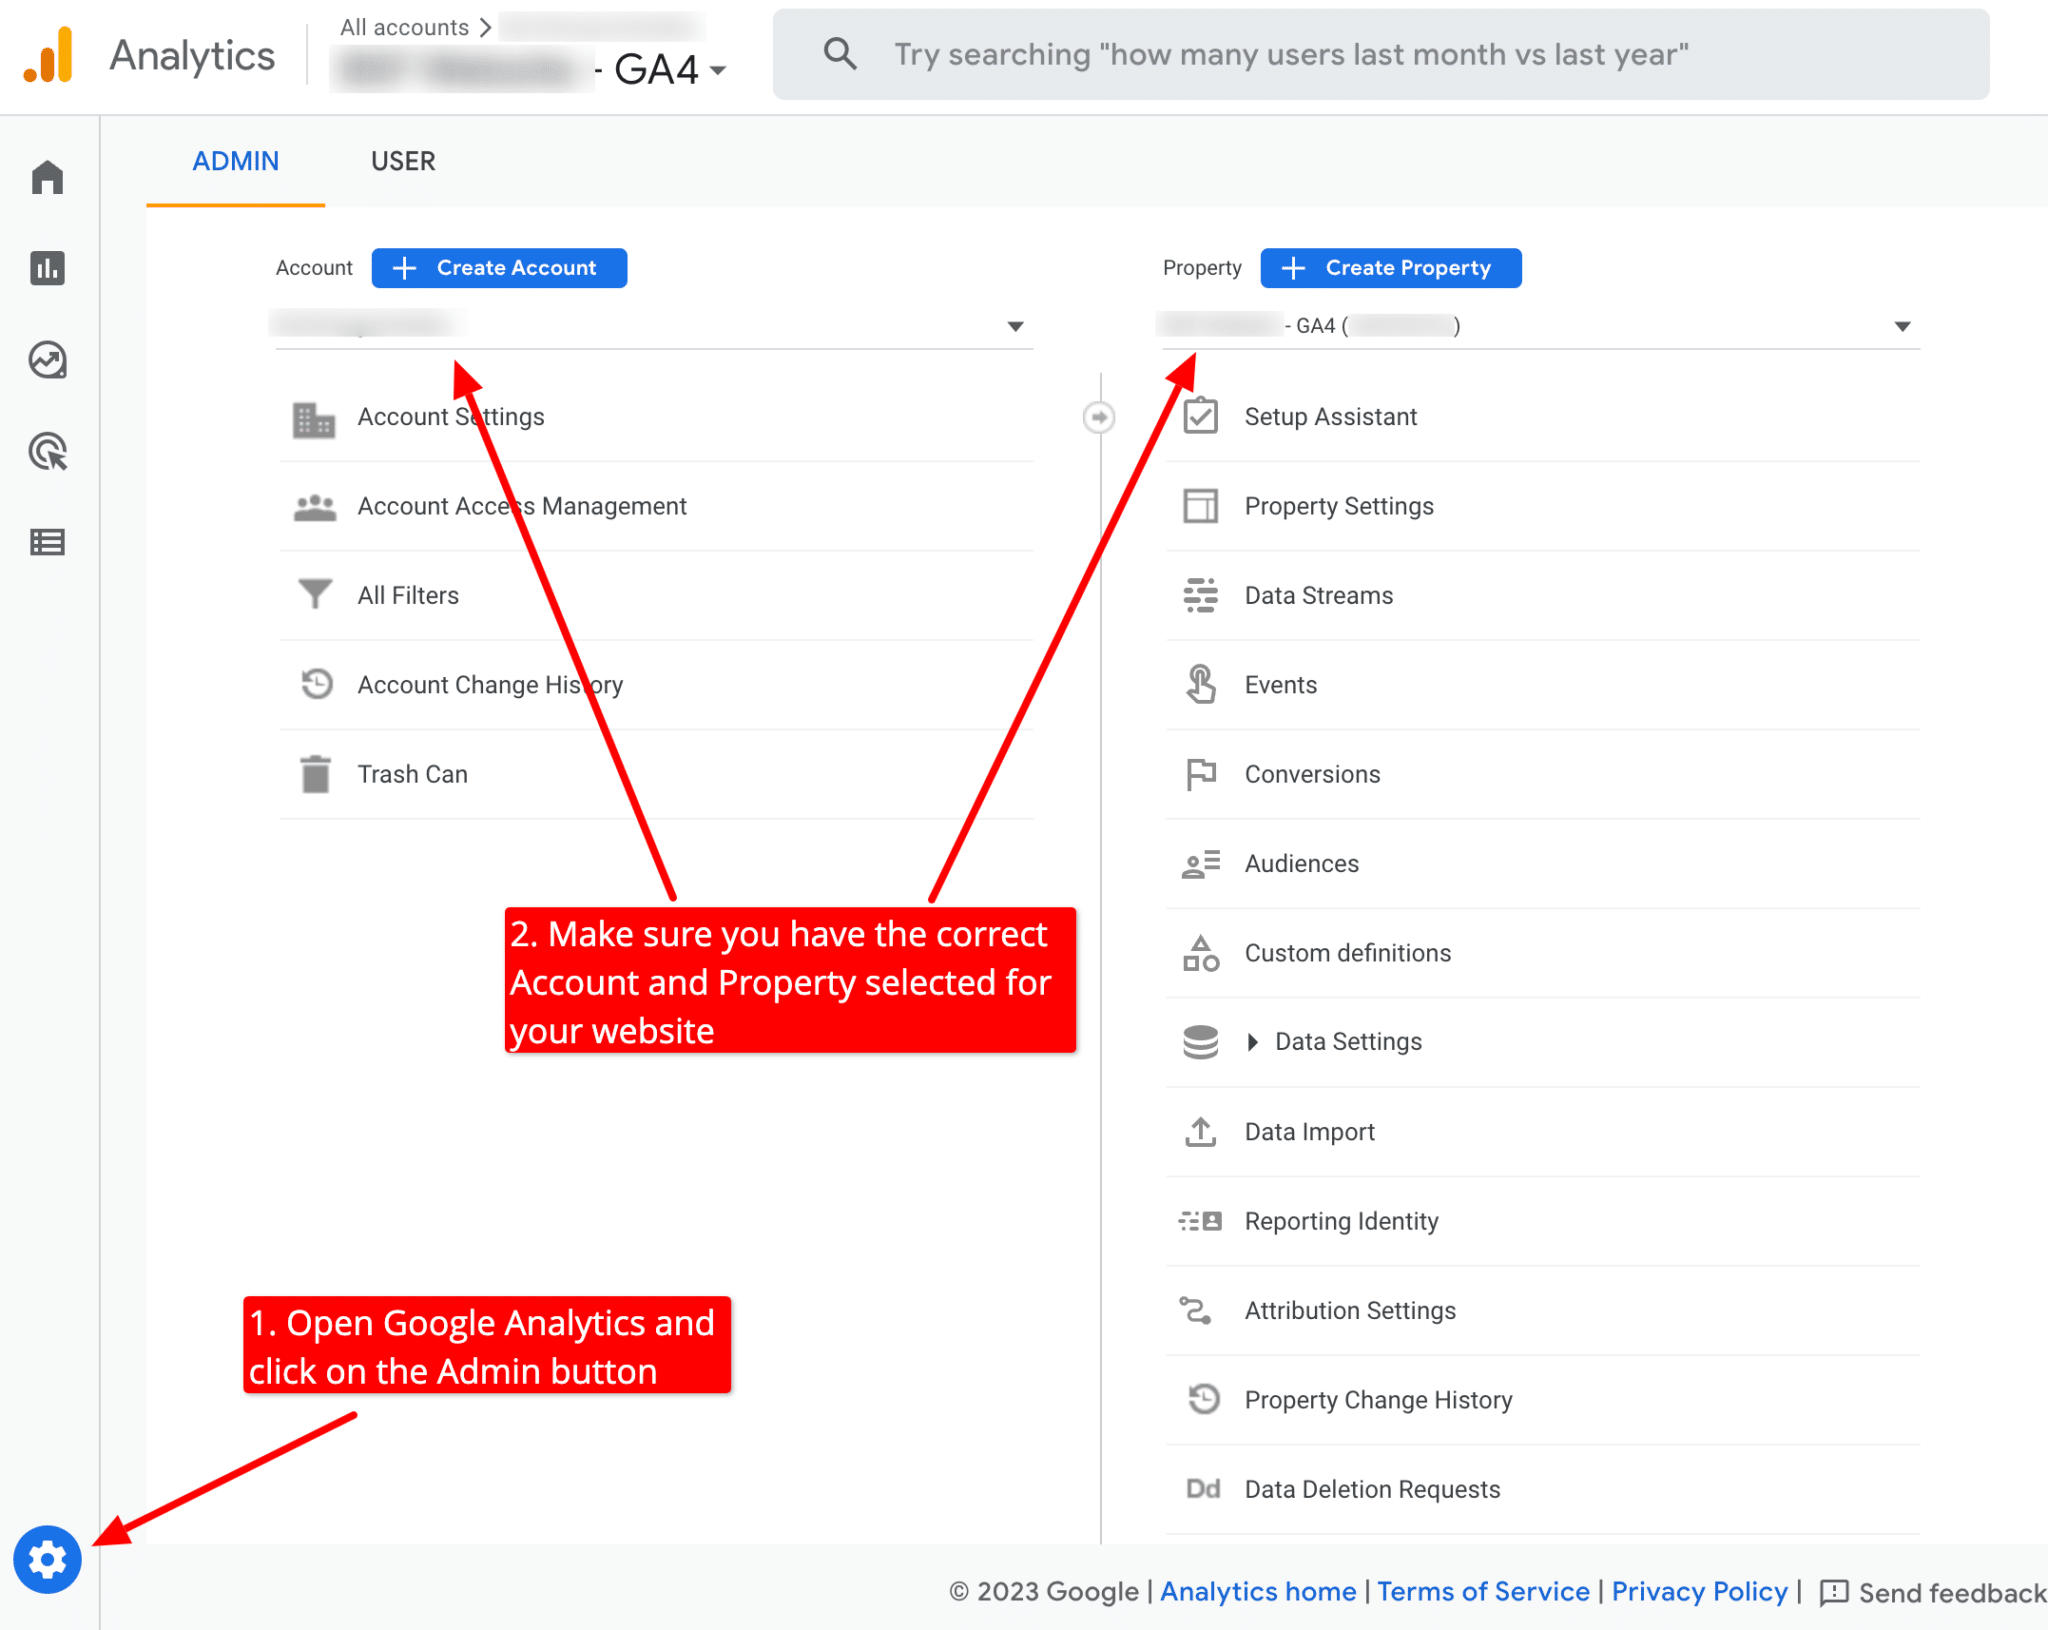
Task: Open the Property selector dropdown arrow
Action: (x=1902, y=327)
